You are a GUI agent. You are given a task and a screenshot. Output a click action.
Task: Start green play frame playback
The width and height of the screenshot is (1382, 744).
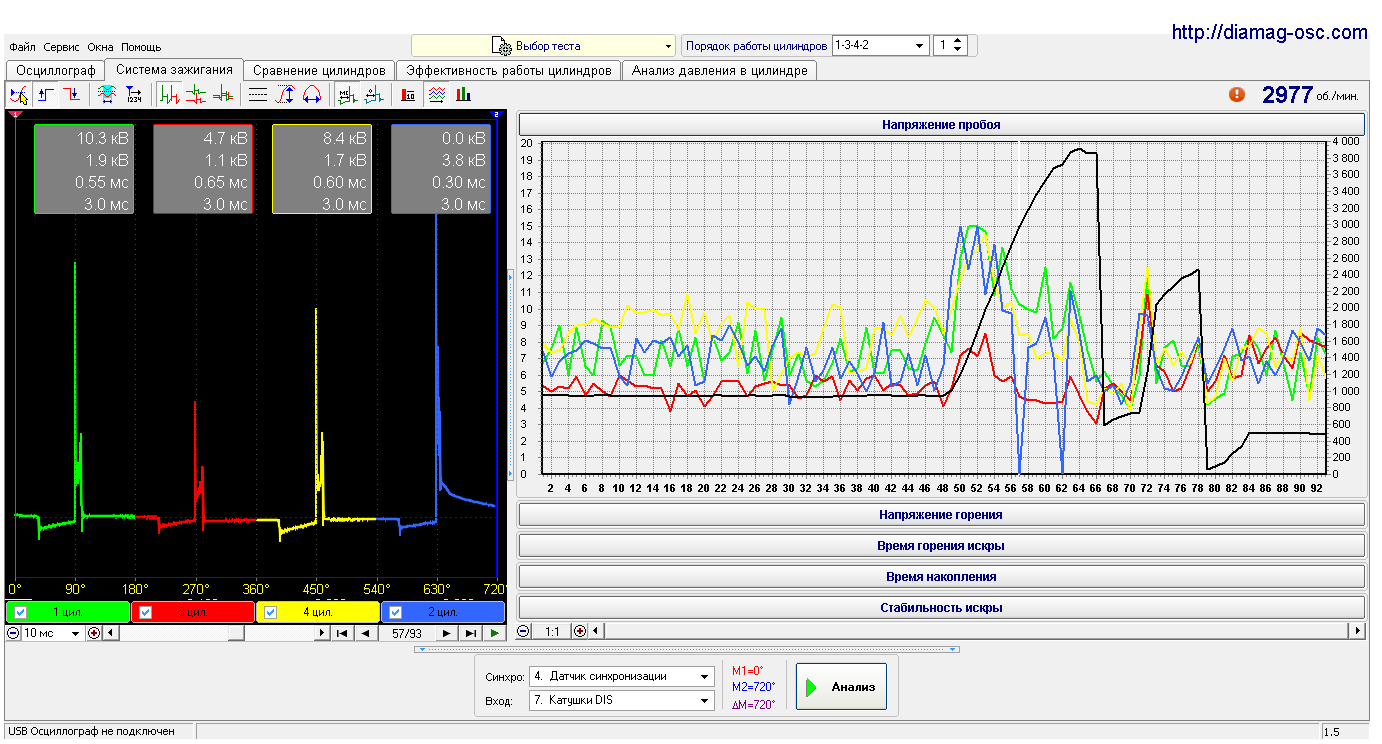pyautogui.click(x=495, y=633)
